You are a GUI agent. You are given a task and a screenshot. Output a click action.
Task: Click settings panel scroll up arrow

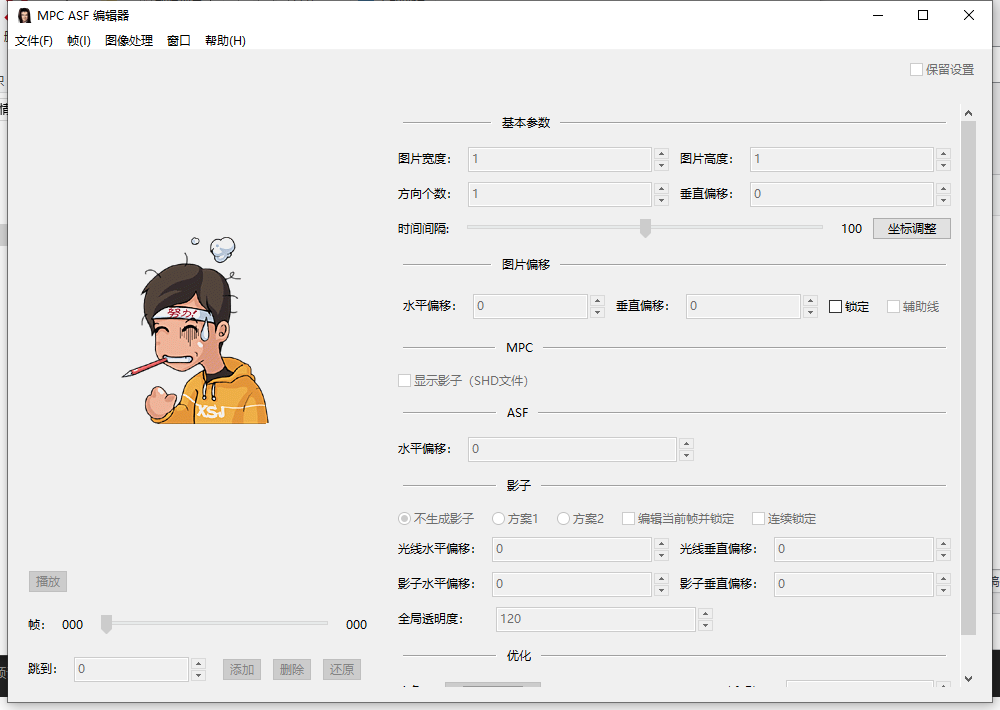pos(968,113)
